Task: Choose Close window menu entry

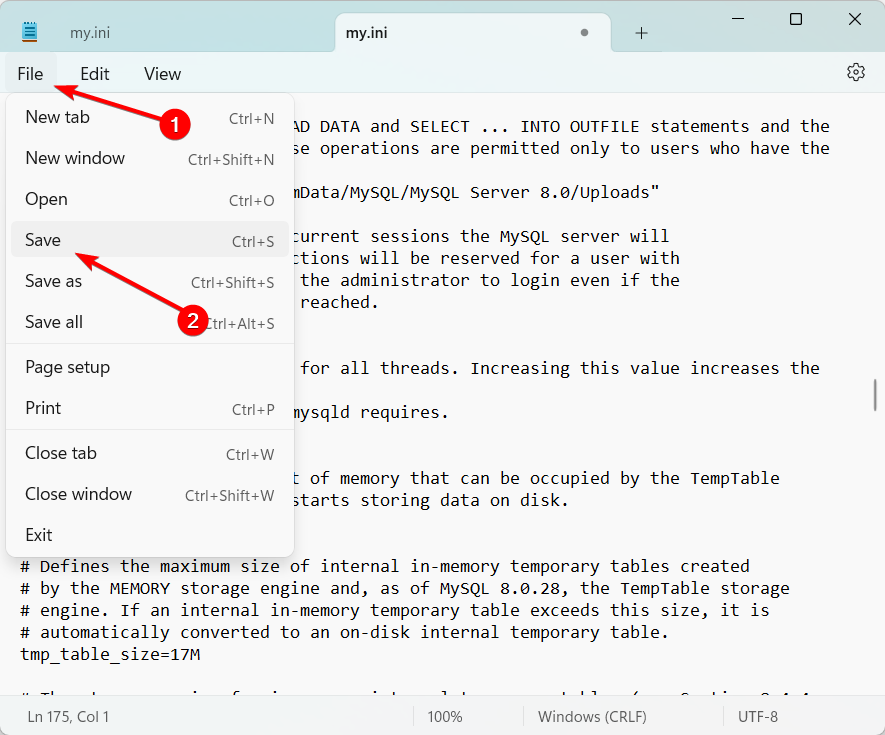Action: click(x=150, y=495)
